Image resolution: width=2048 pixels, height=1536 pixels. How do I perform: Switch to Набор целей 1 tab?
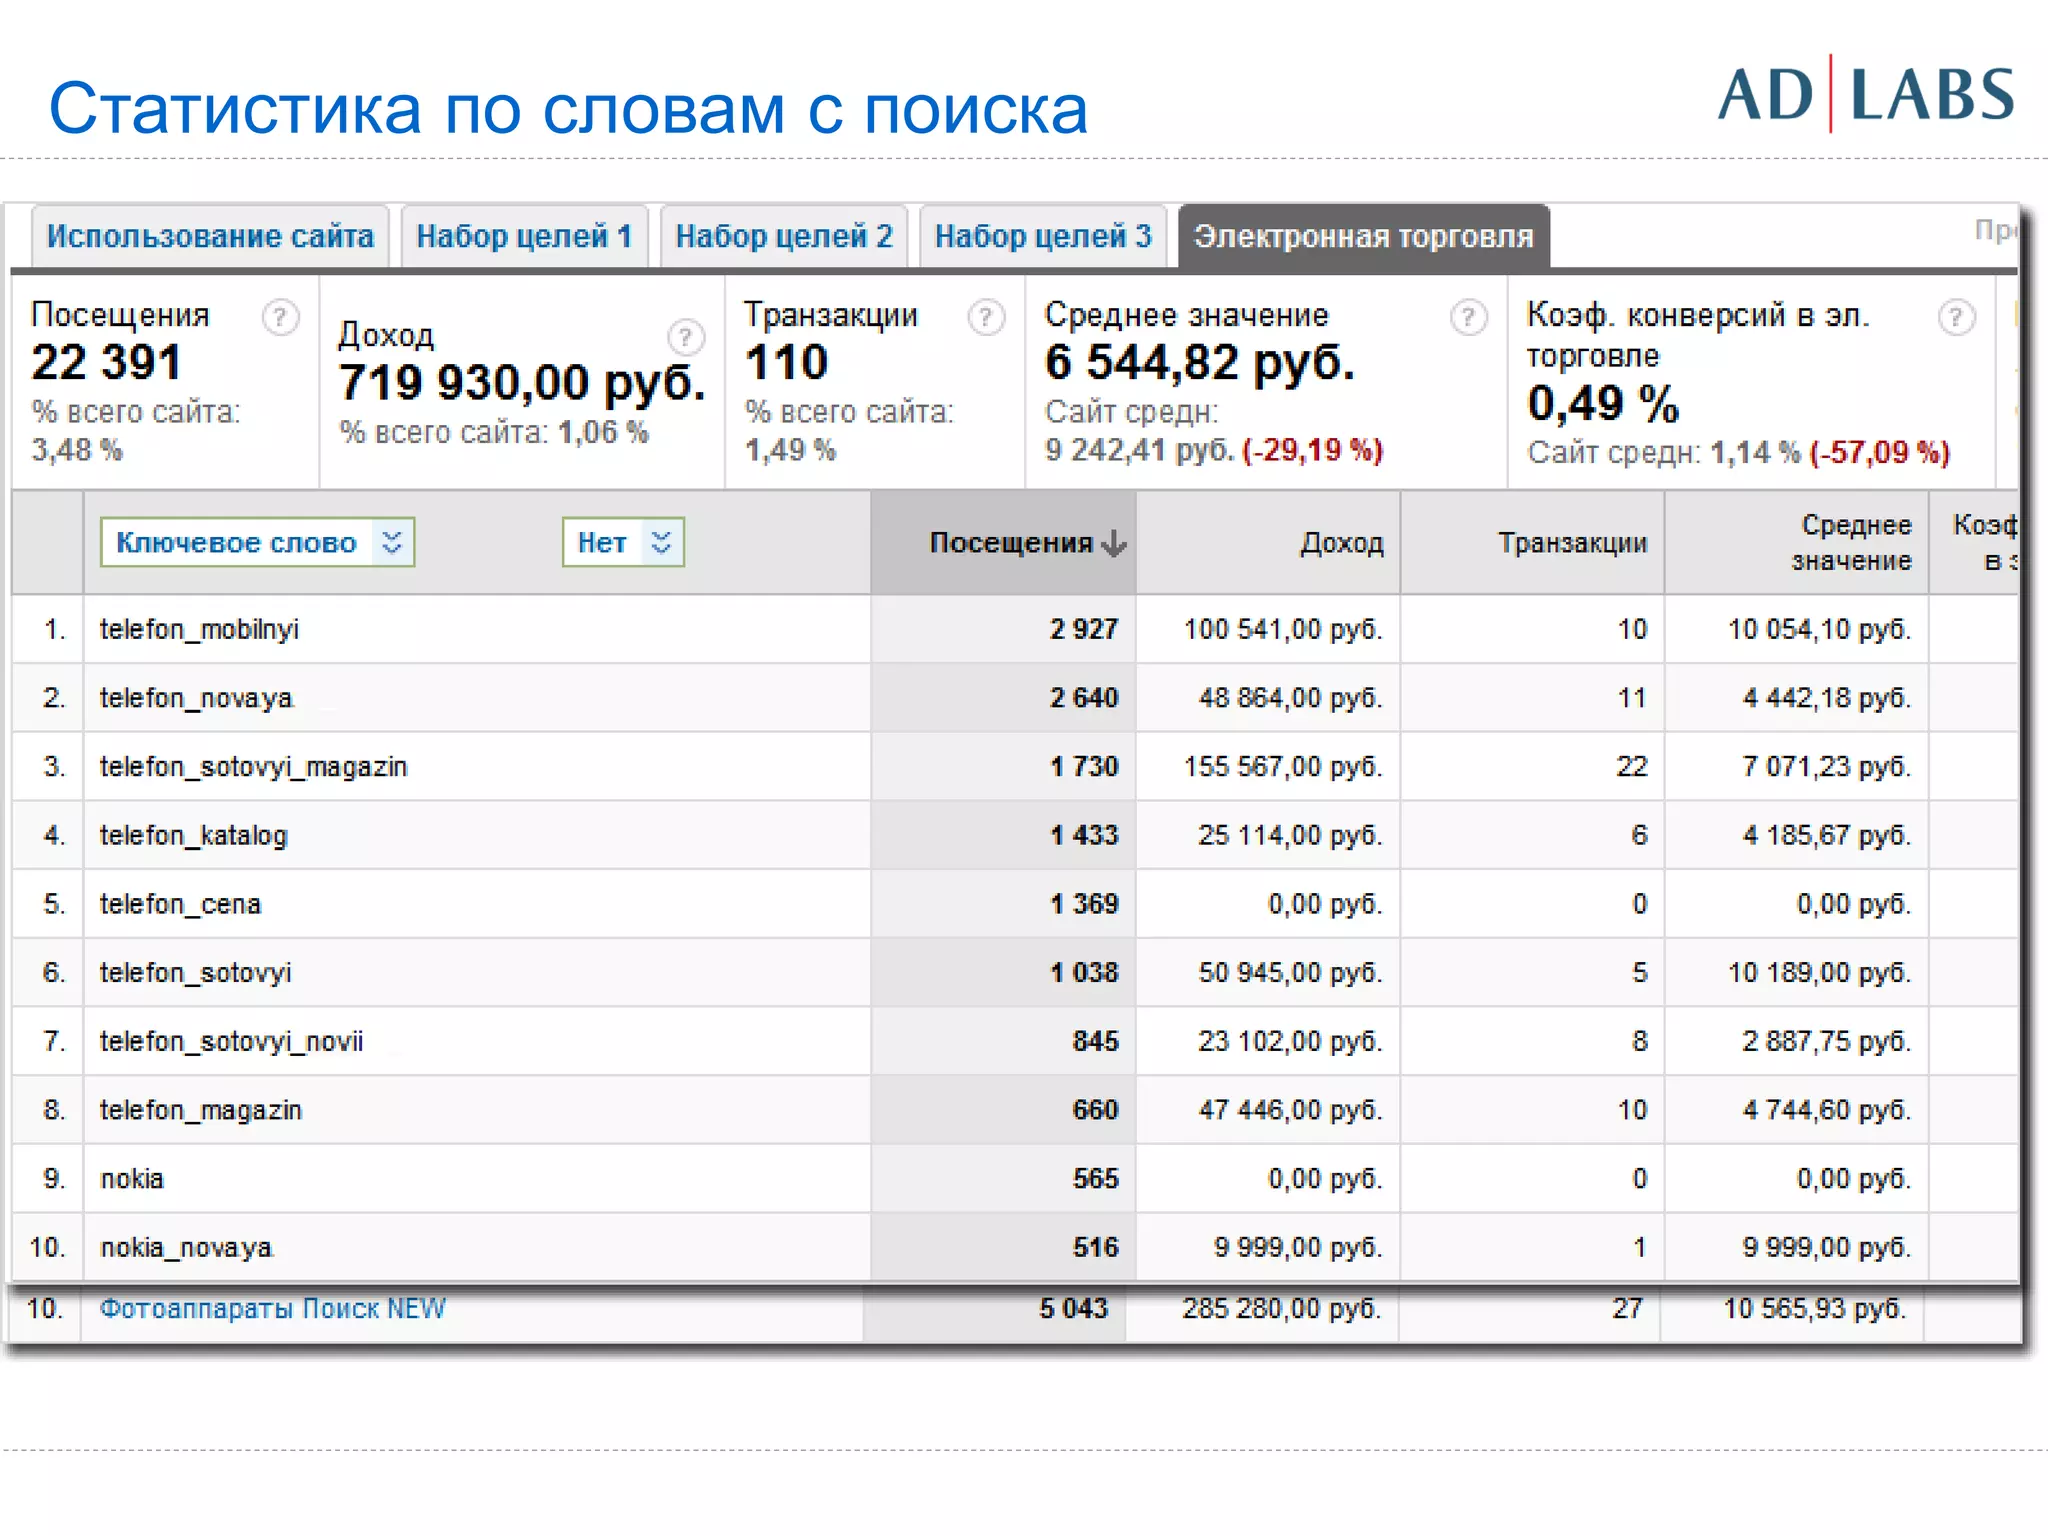coord(524,237)
